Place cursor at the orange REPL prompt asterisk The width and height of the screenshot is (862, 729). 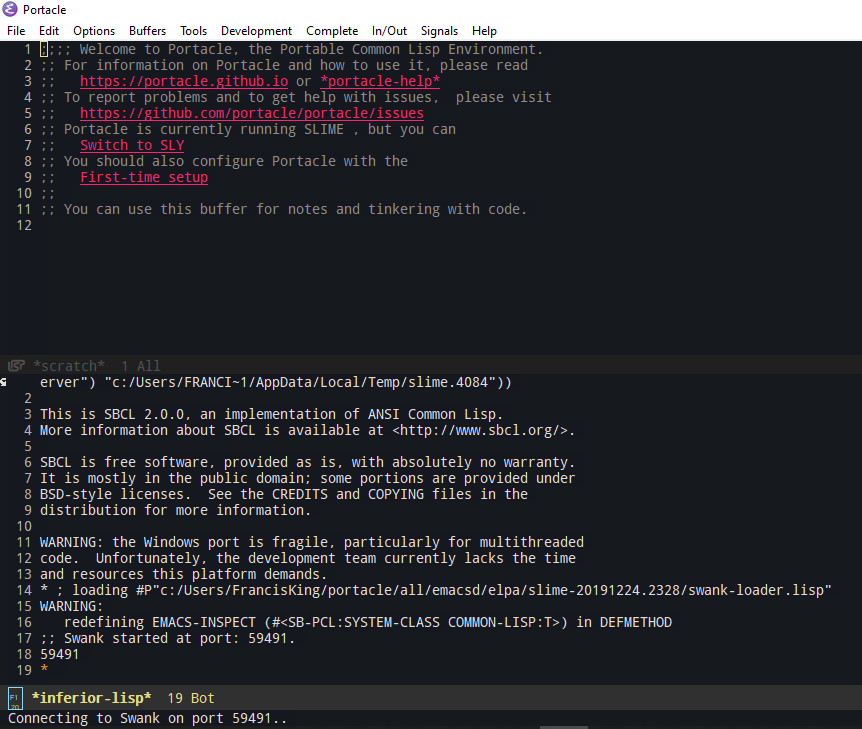[x=44, y=669]
